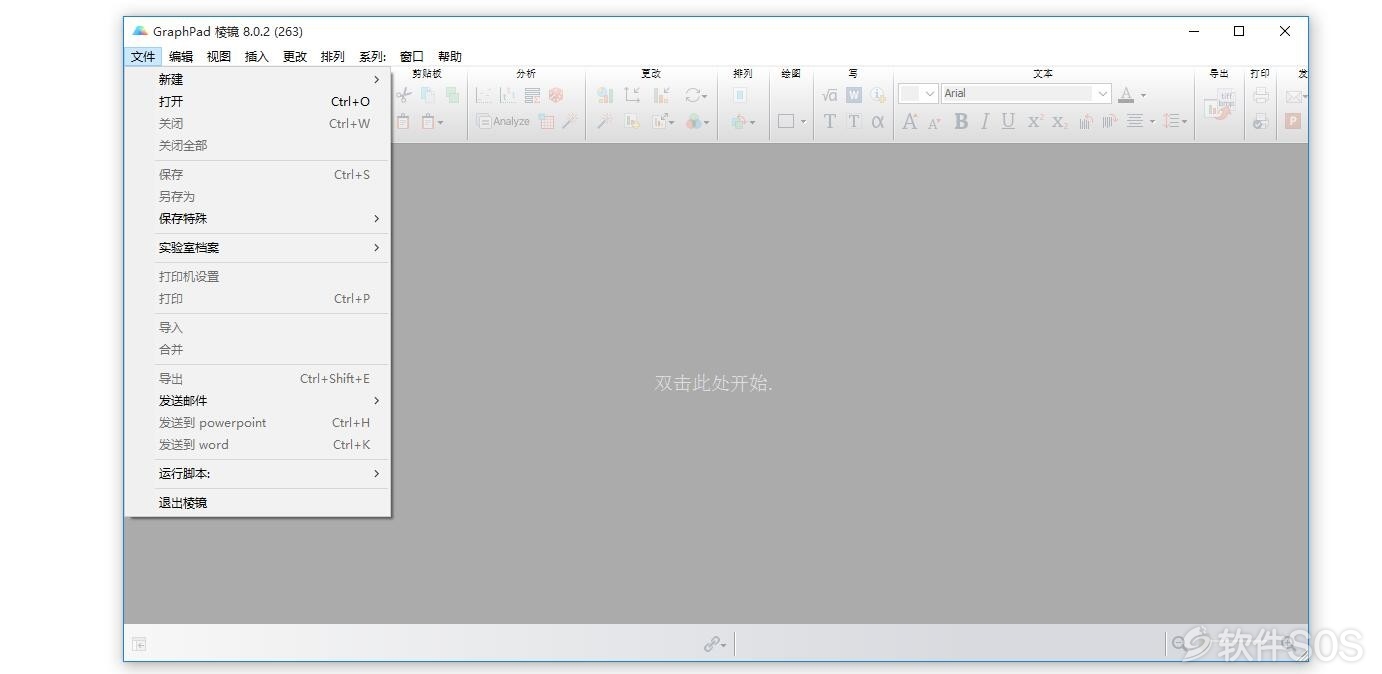Image resolution: width=1382 pixels, height=674 pixels.
Task: Open the 插入 menu
Action: coord(257,57)
